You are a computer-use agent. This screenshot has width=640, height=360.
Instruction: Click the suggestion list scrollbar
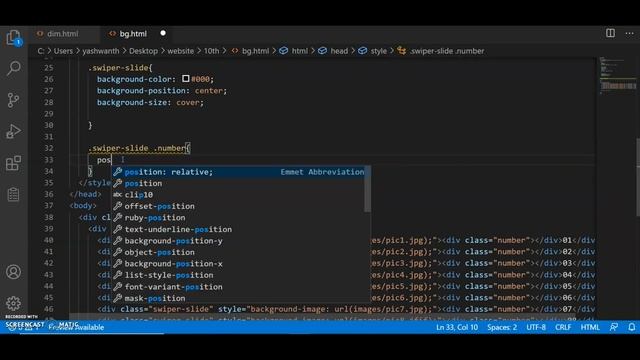[367, 189]
